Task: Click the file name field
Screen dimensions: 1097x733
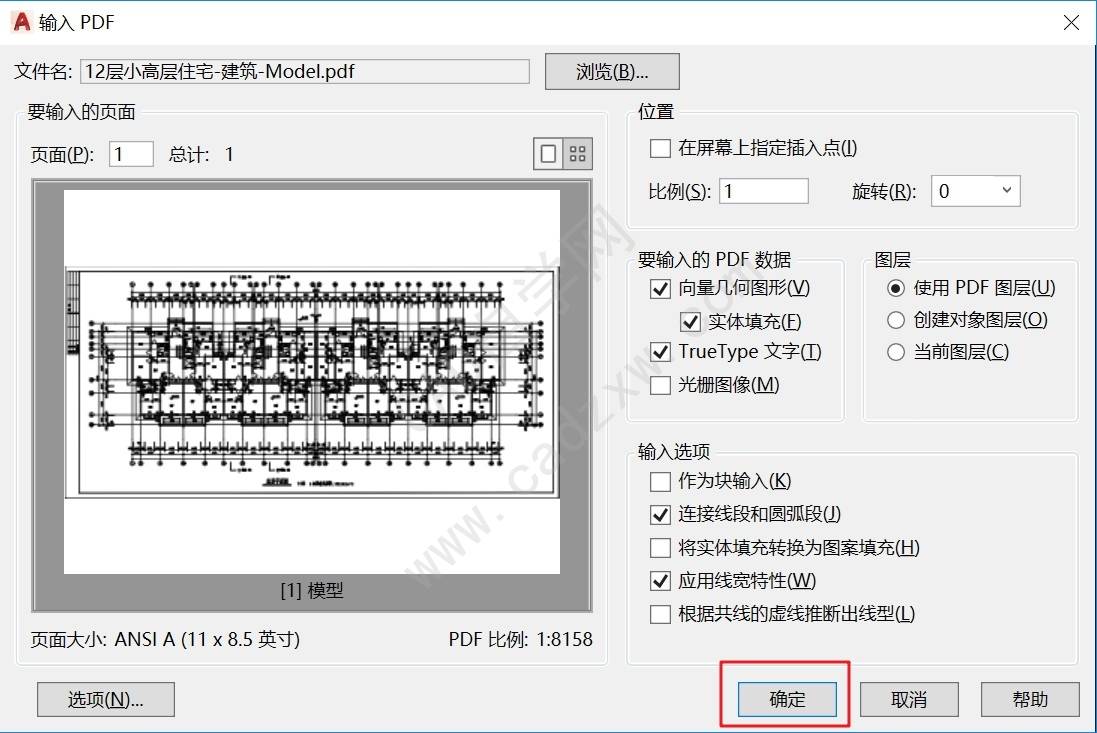Action: (x=305, y=71)
